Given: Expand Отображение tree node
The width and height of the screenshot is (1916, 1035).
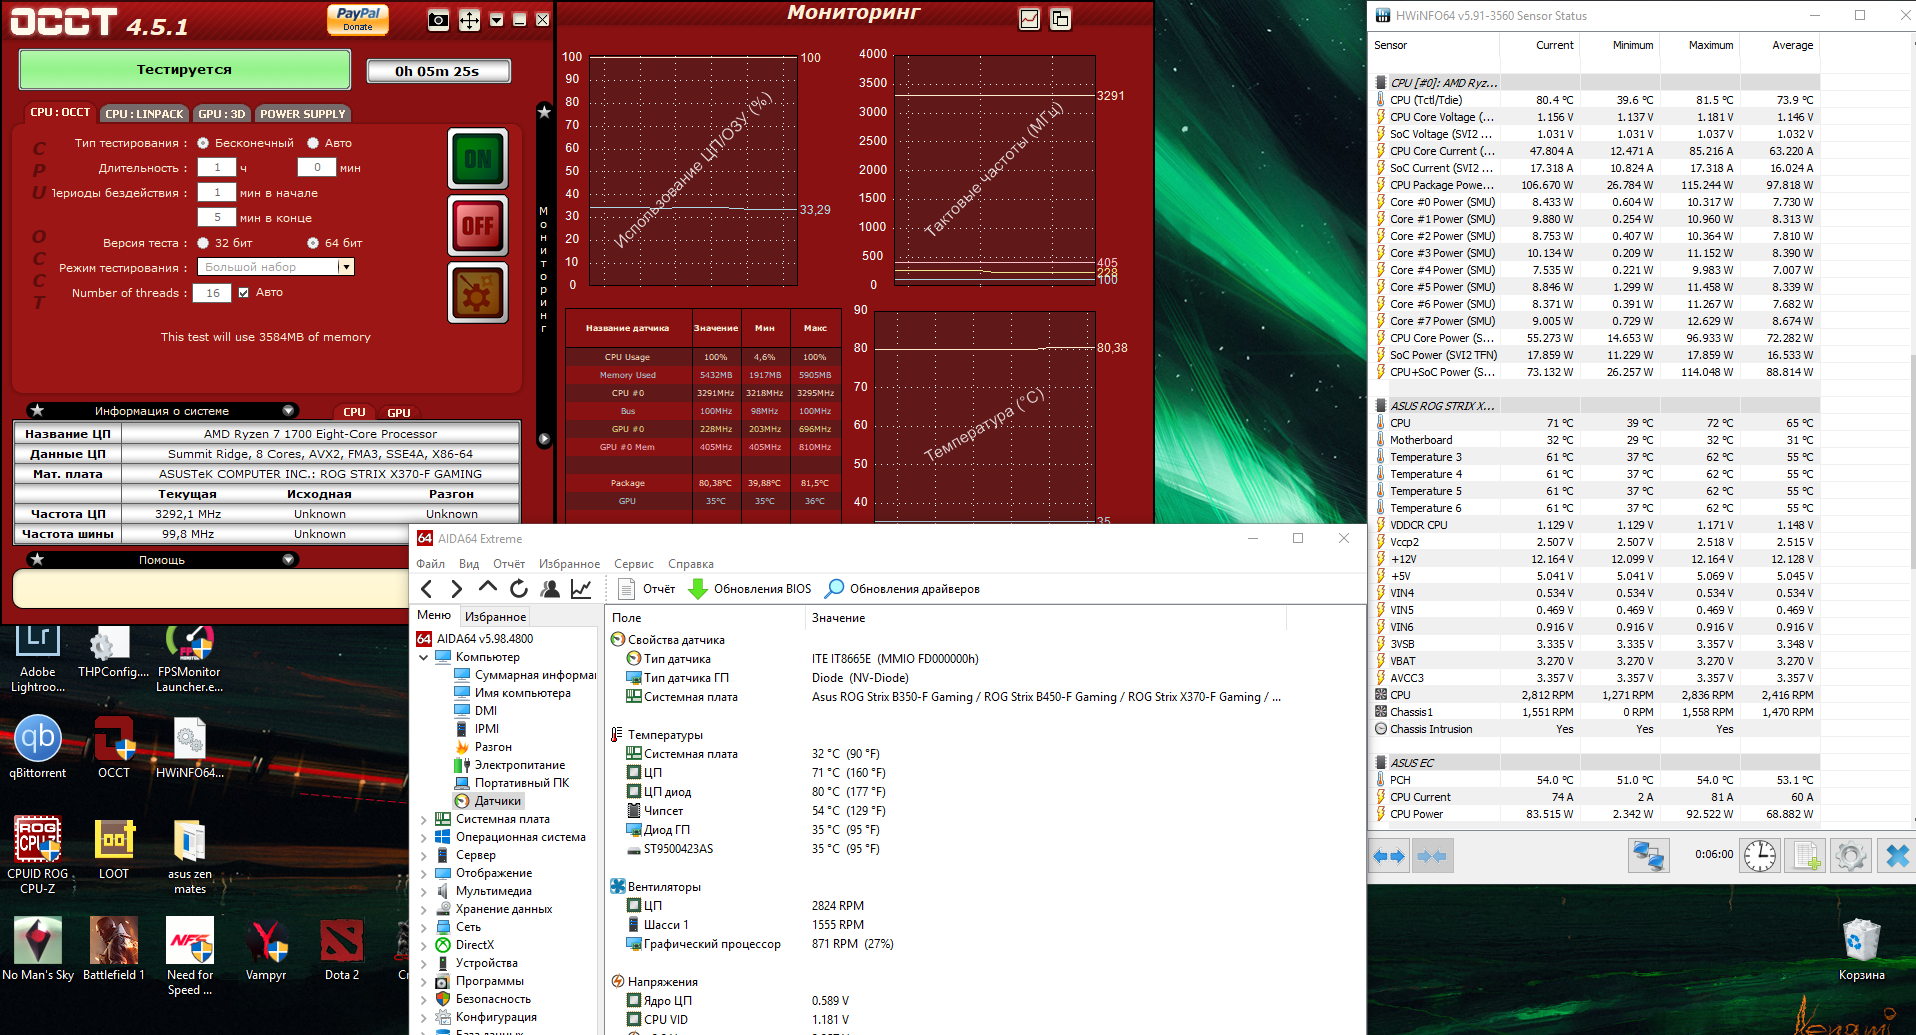Looking at the screenshot, I should 424,873.
